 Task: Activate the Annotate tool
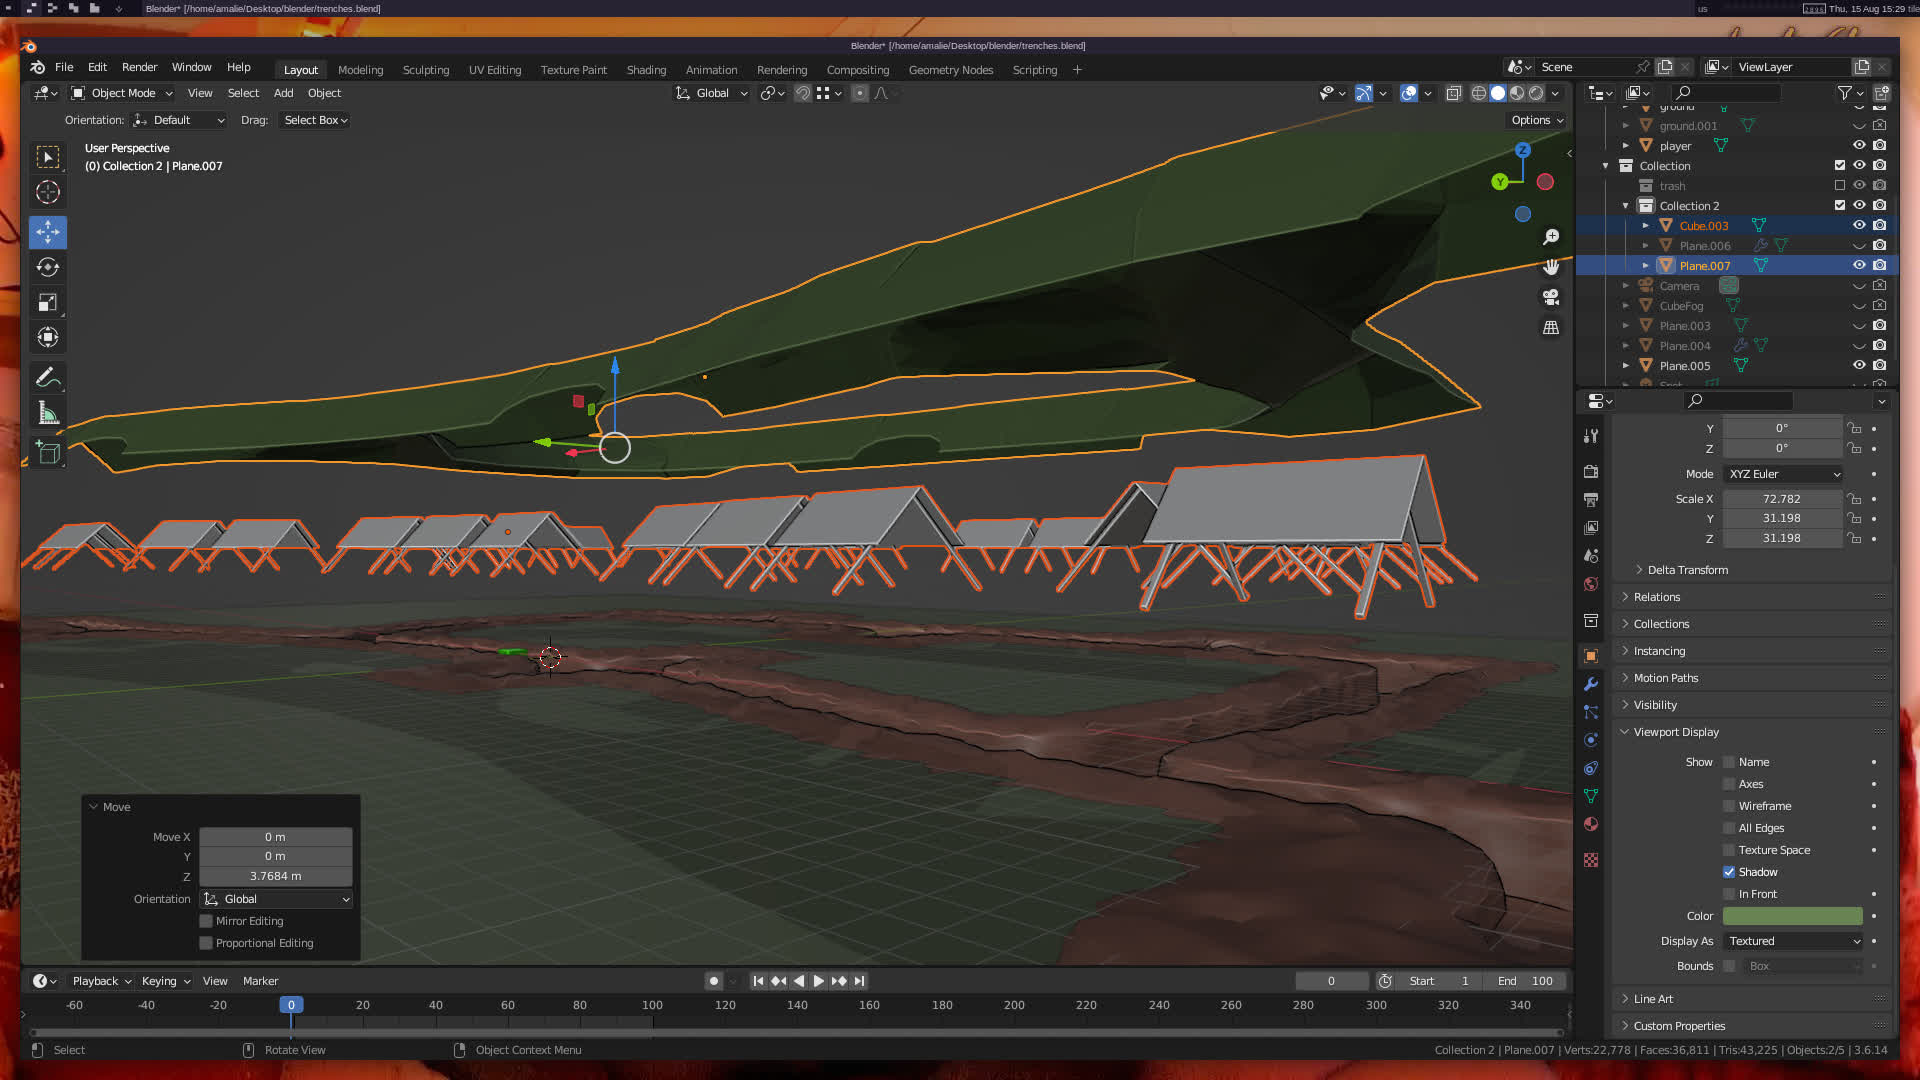click(47, 378)
